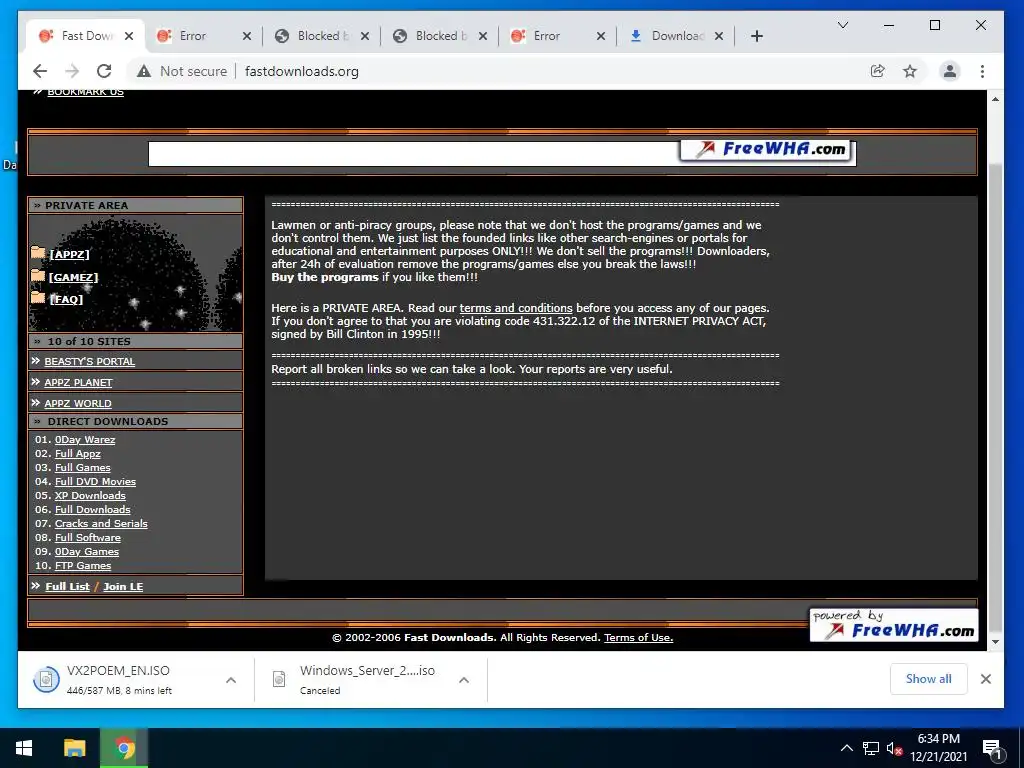Reload the fastdownloads.org page
The height and width of the screenshot is (768, 1024).
(x=104, y=71)
